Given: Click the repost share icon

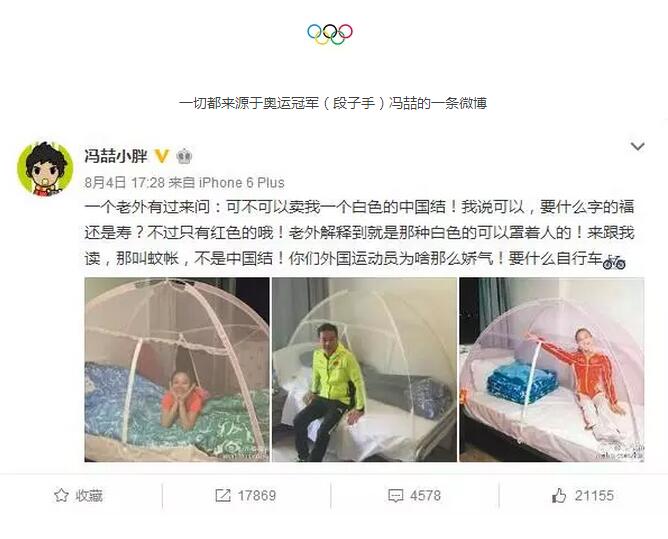Looking at the screenshot, I should click(223, 496).
